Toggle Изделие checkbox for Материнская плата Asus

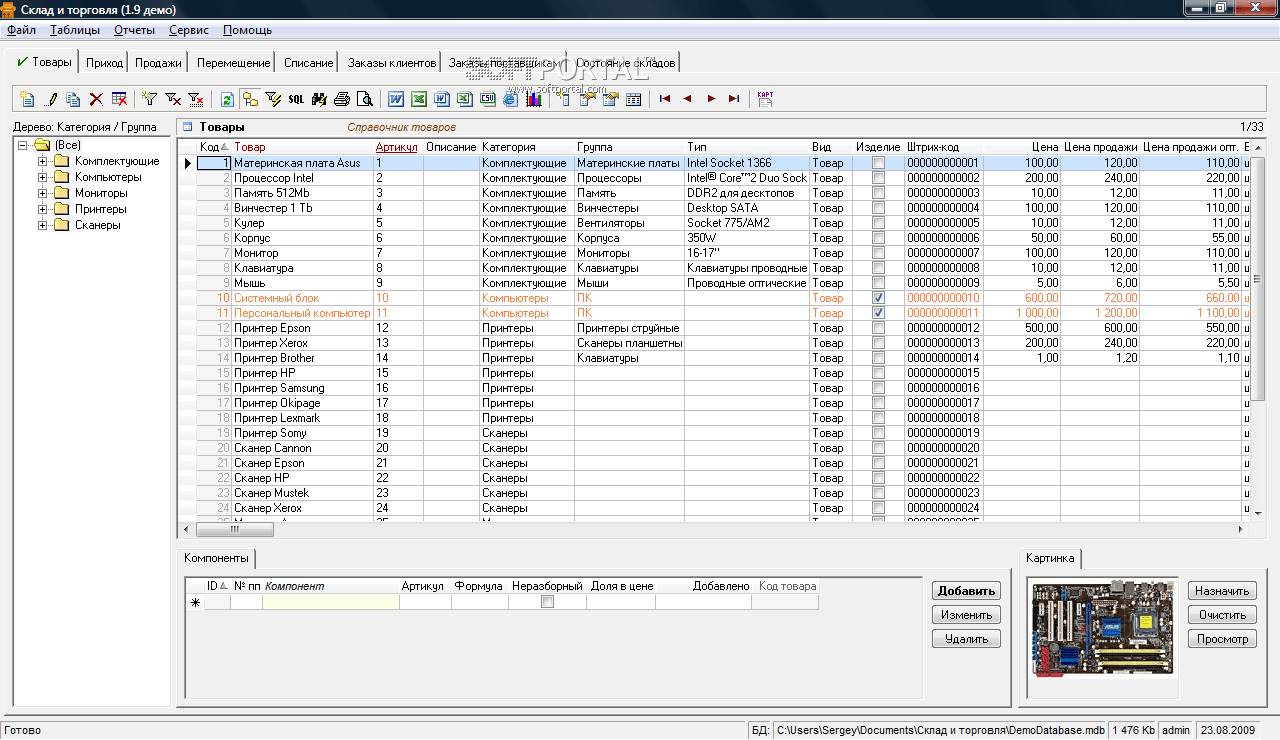click(x=878, y=163)
